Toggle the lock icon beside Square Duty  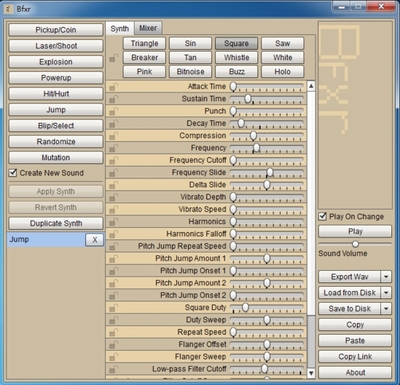113,308
